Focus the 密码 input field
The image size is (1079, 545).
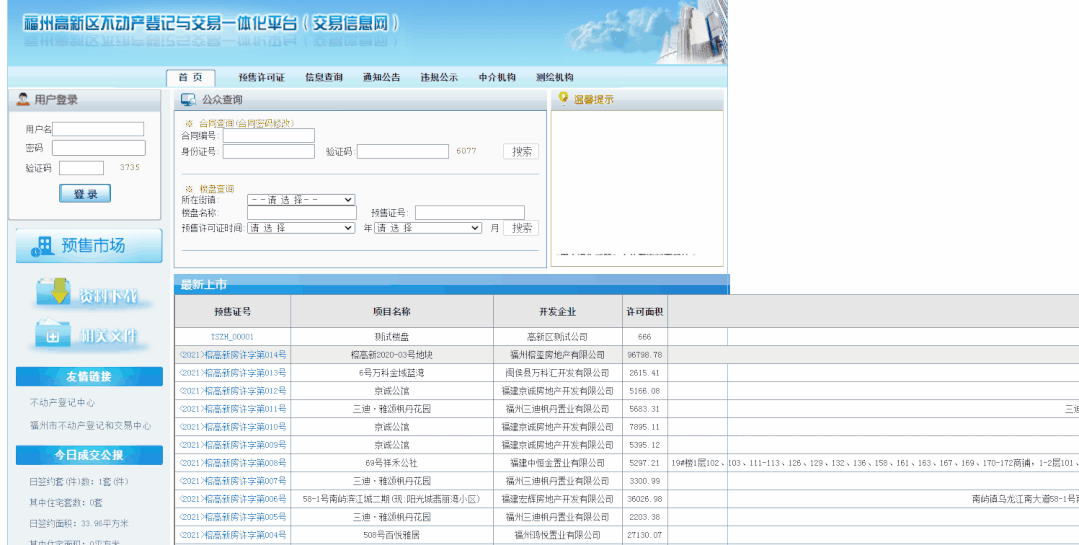pyautogui.click(x=99, y=148)
